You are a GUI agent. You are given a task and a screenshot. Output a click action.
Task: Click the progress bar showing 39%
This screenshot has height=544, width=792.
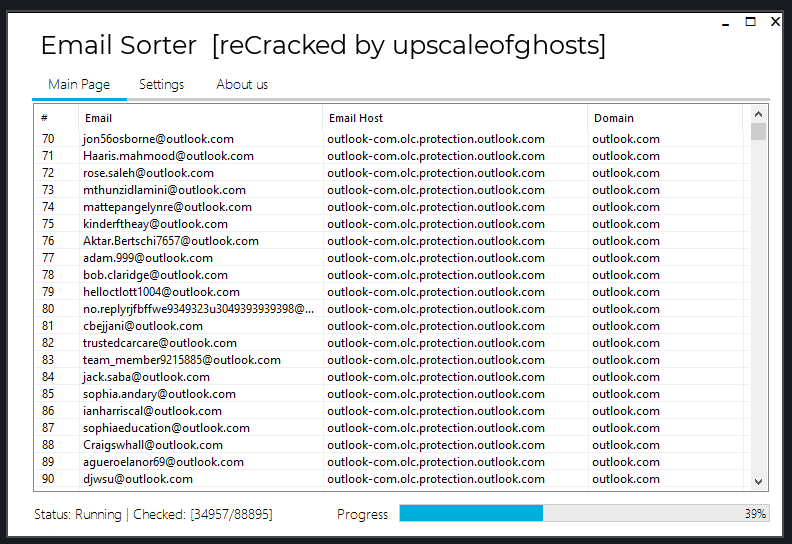click(584, 513)
